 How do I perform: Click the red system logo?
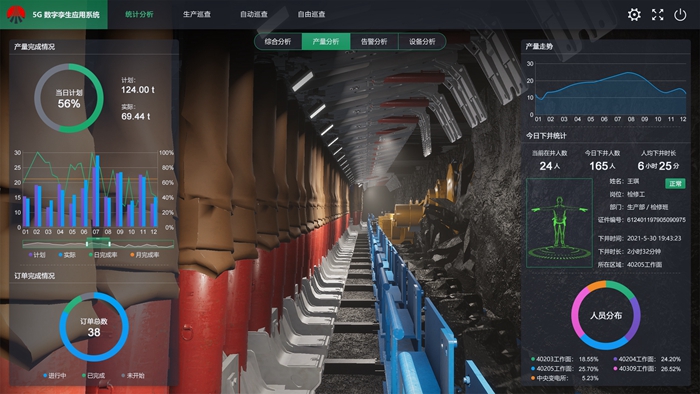click(16, 14)
